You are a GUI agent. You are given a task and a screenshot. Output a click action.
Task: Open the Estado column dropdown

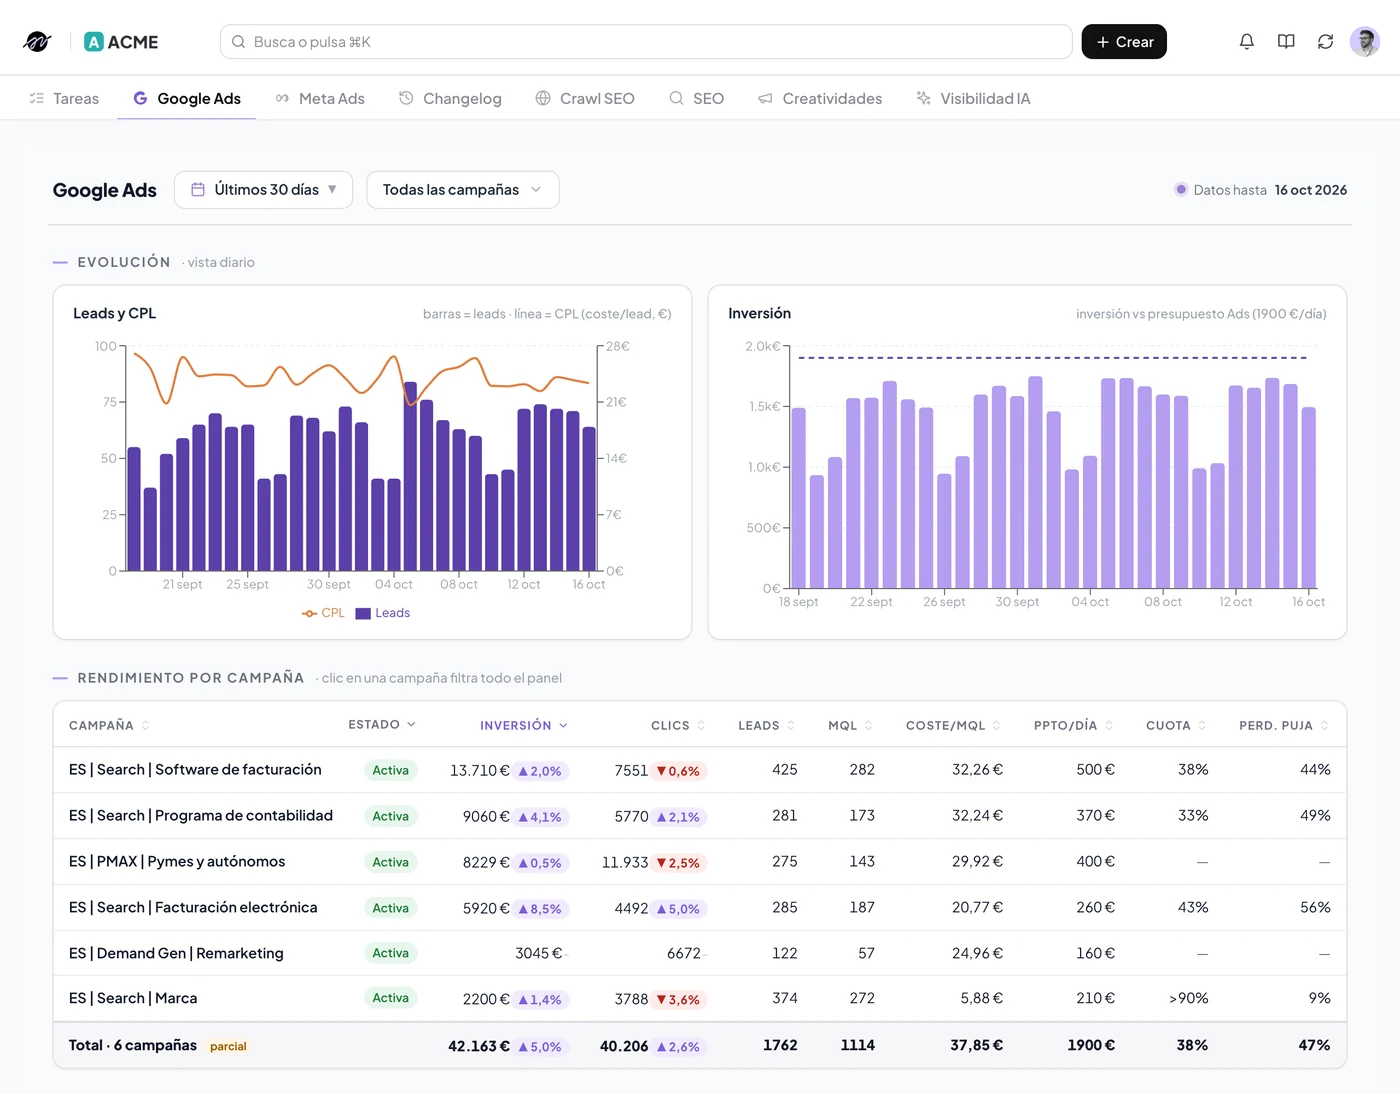(382, 724)
